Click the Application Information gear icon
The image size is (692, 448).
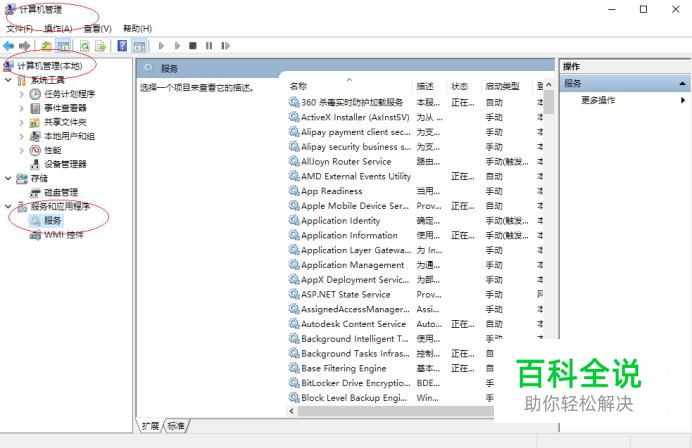[x=294, y=235]
